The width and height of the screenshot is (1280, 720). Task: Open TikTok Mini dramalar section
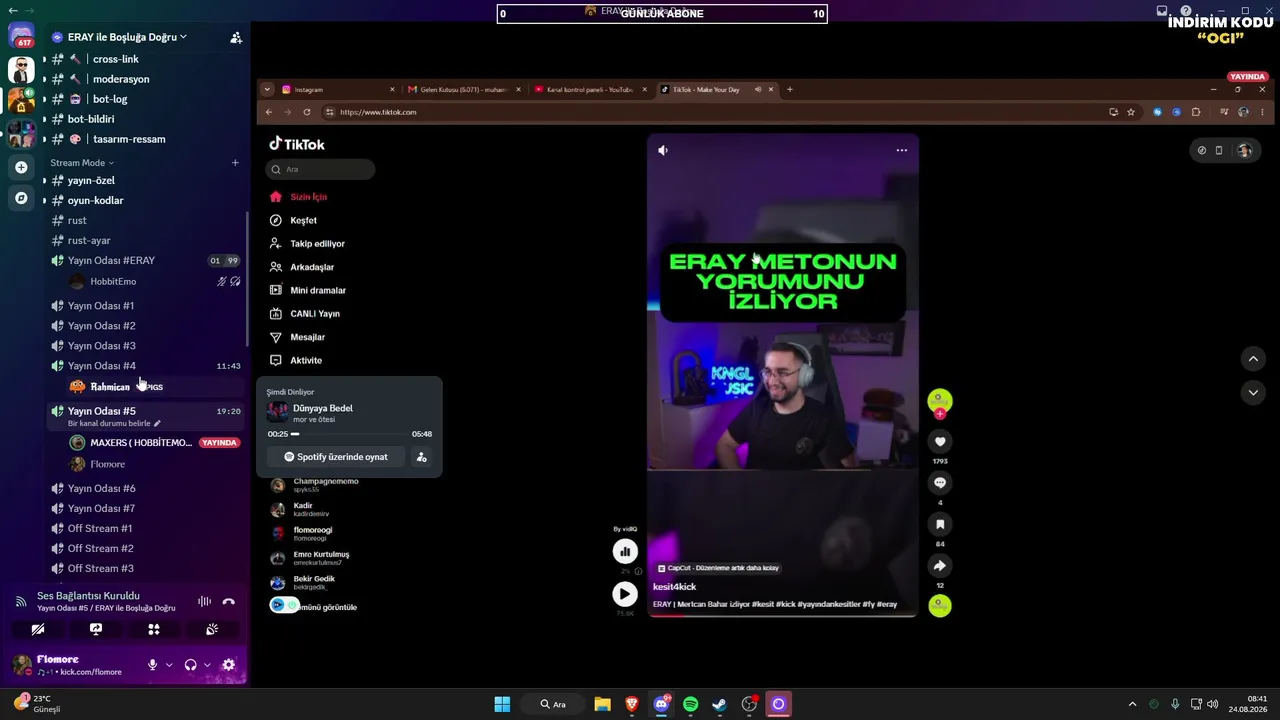pos(318,290)
